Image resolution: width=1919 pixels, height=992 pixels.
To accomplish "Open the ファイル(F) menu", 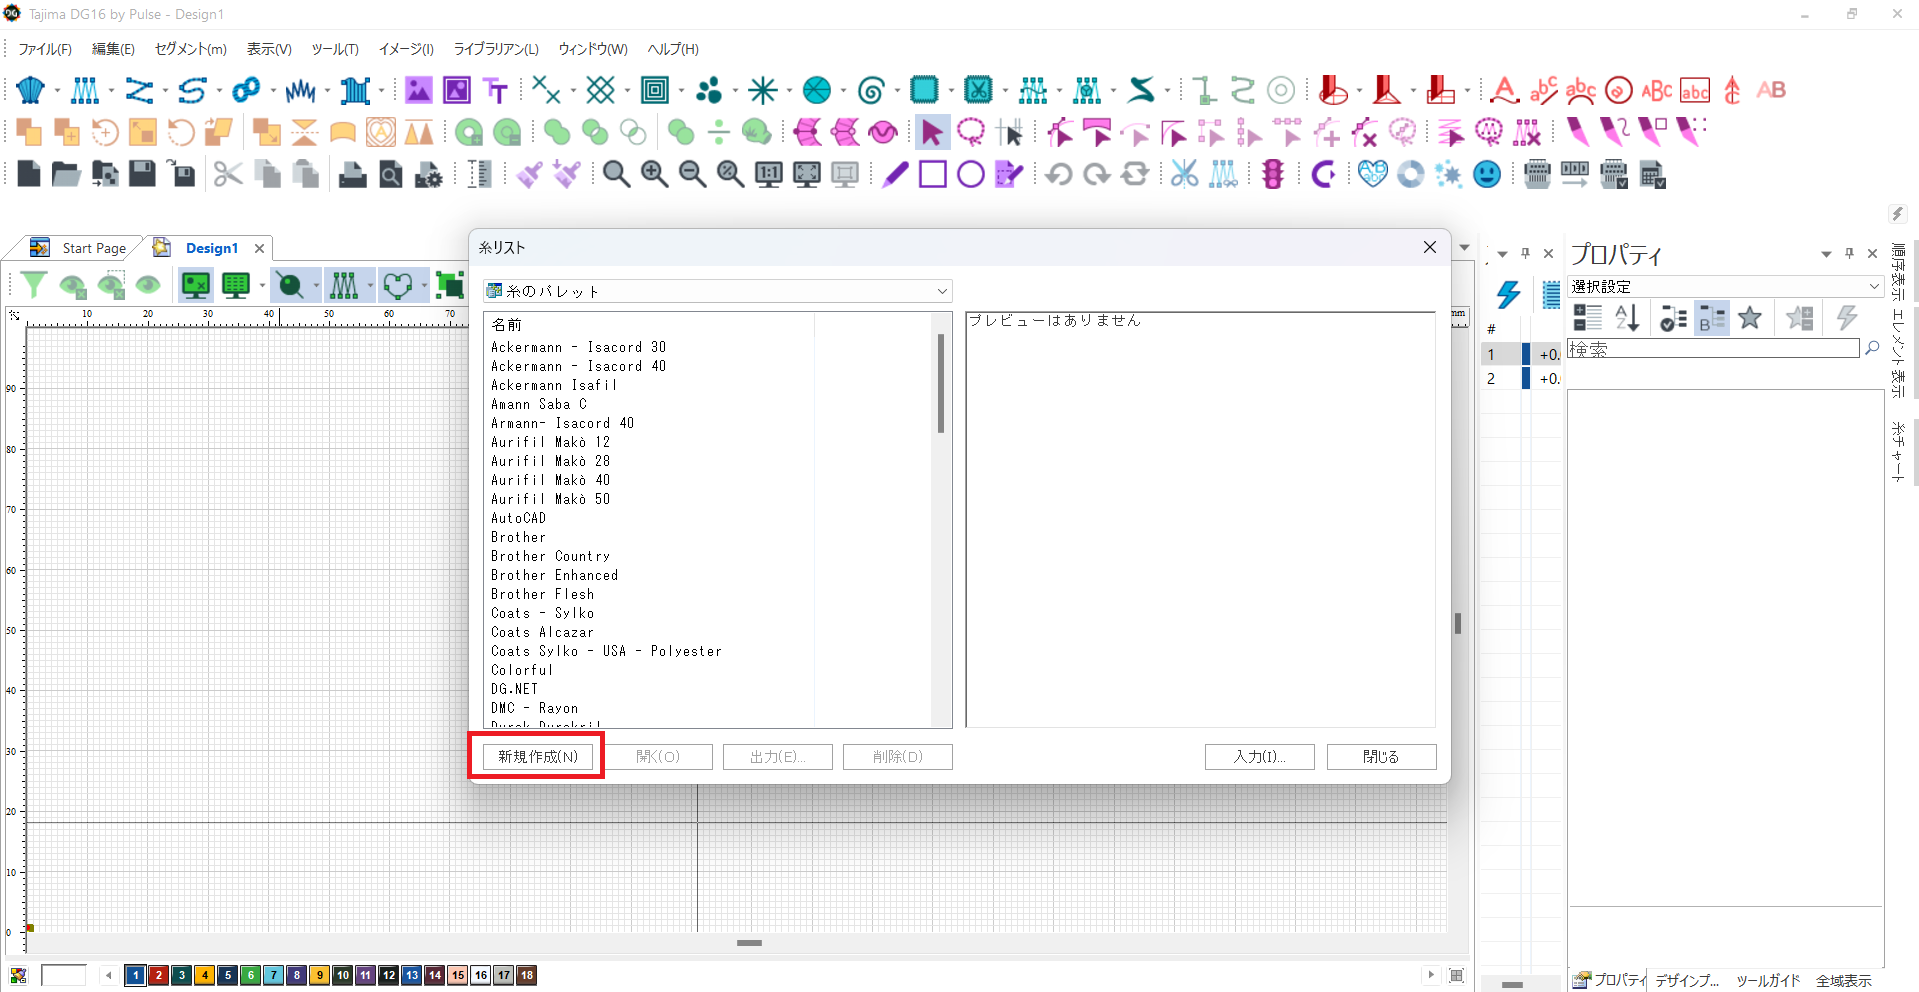I will [45, 49].
